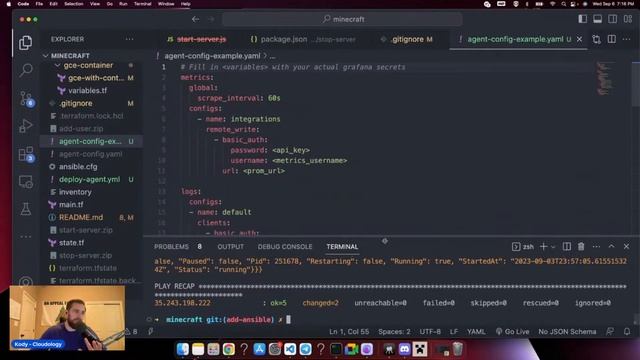Open terminal panel more actions
640x360 pixels.
(596, 247)
